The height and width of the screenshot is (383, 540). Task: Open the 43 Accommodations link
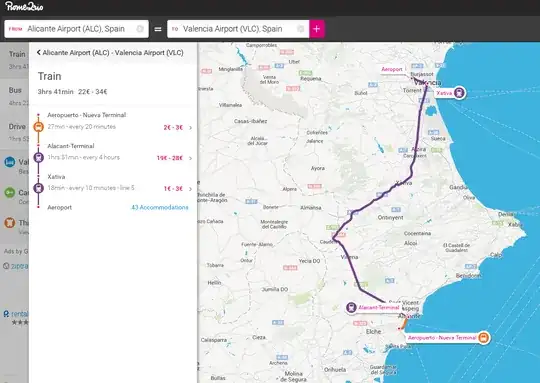click(x=160, y=207)
